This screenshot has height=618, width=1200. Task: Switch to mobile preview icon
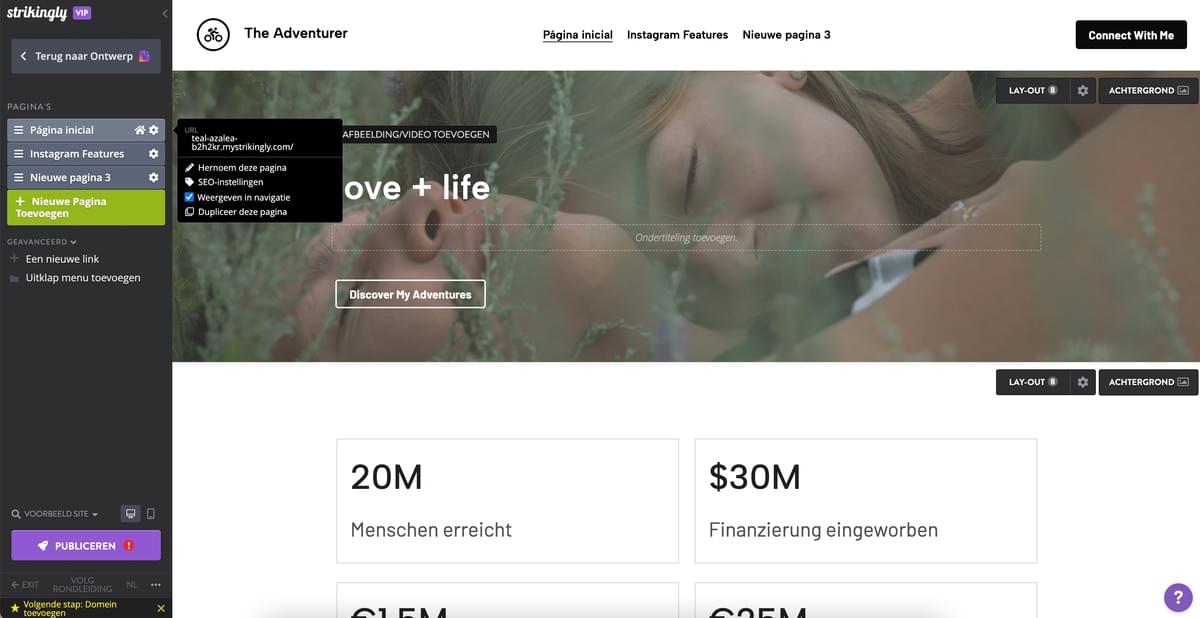pos(151,514)
